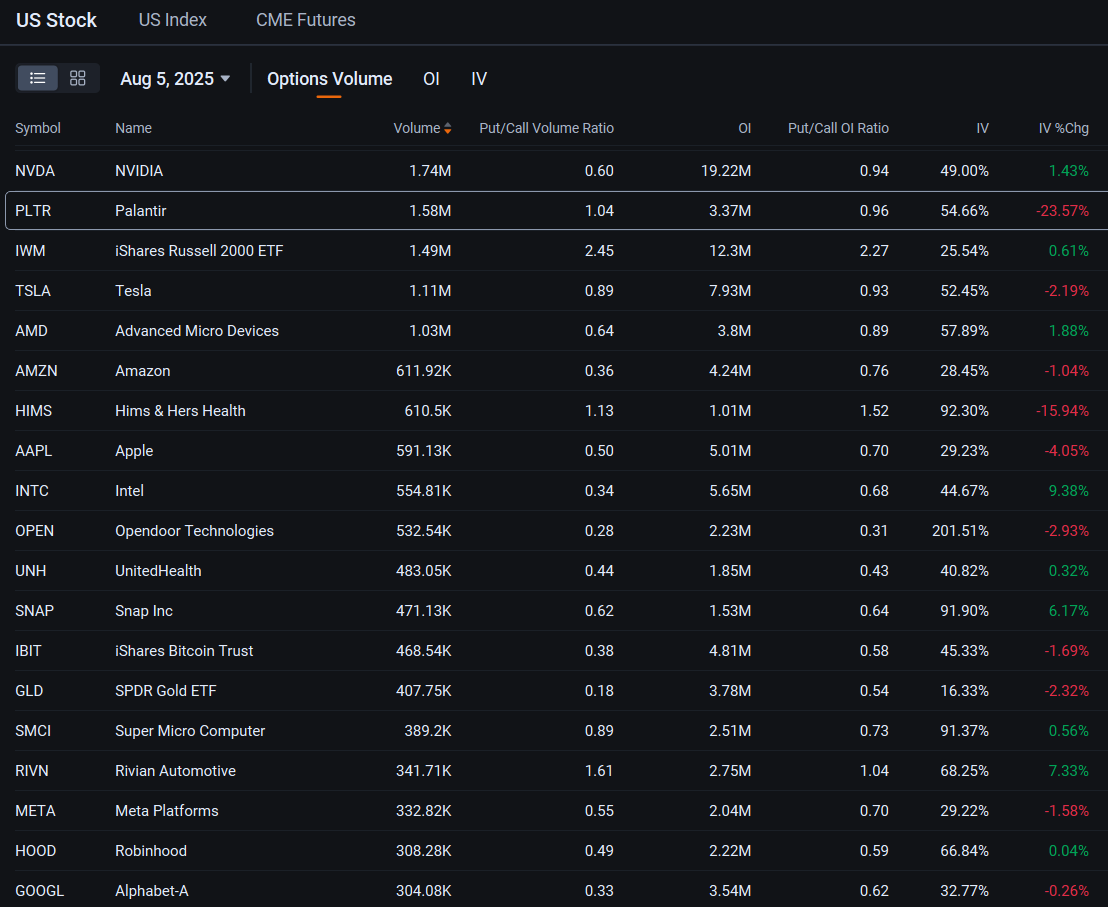This screenshot has width=1108, height=907.
Task: Switch to grid view layout
Action: pyautogui.click(x=78, y=78)
